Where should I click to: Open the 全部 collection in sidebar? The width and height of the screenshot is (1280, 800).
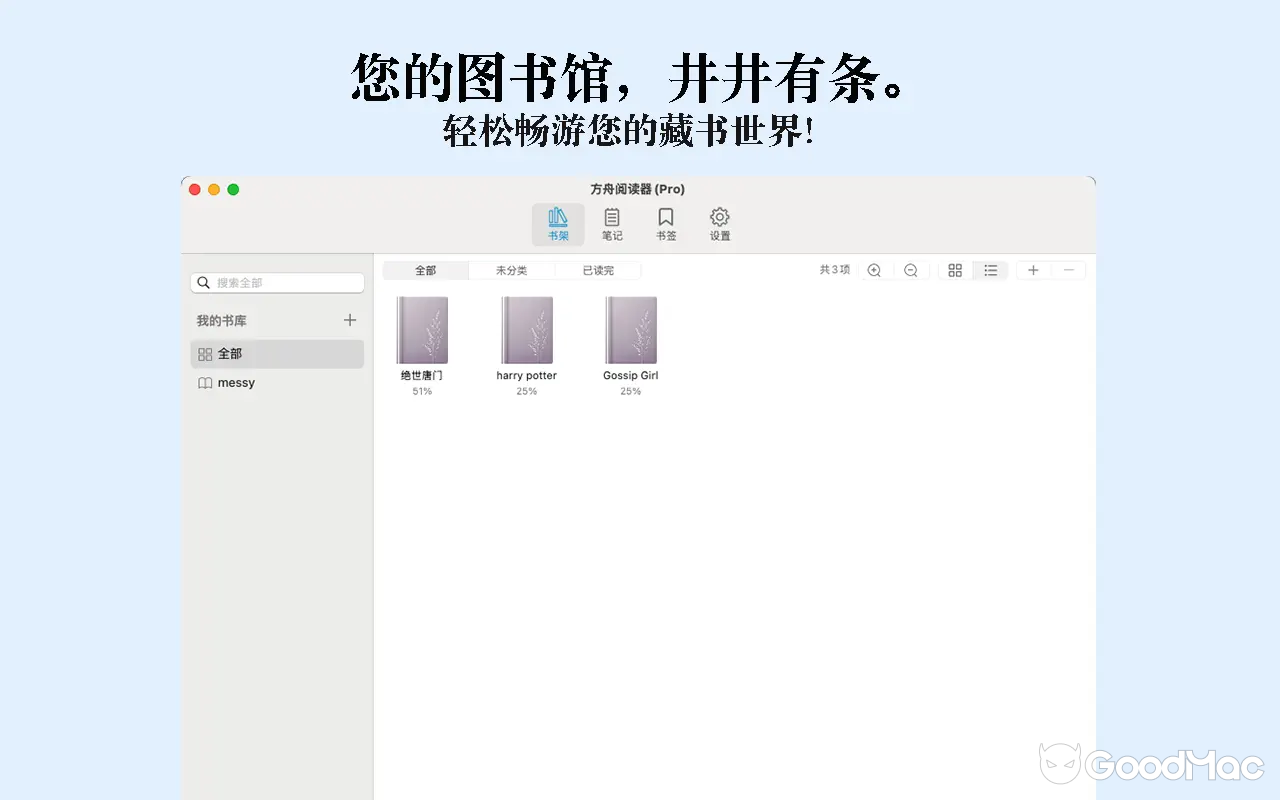(229, 353)
